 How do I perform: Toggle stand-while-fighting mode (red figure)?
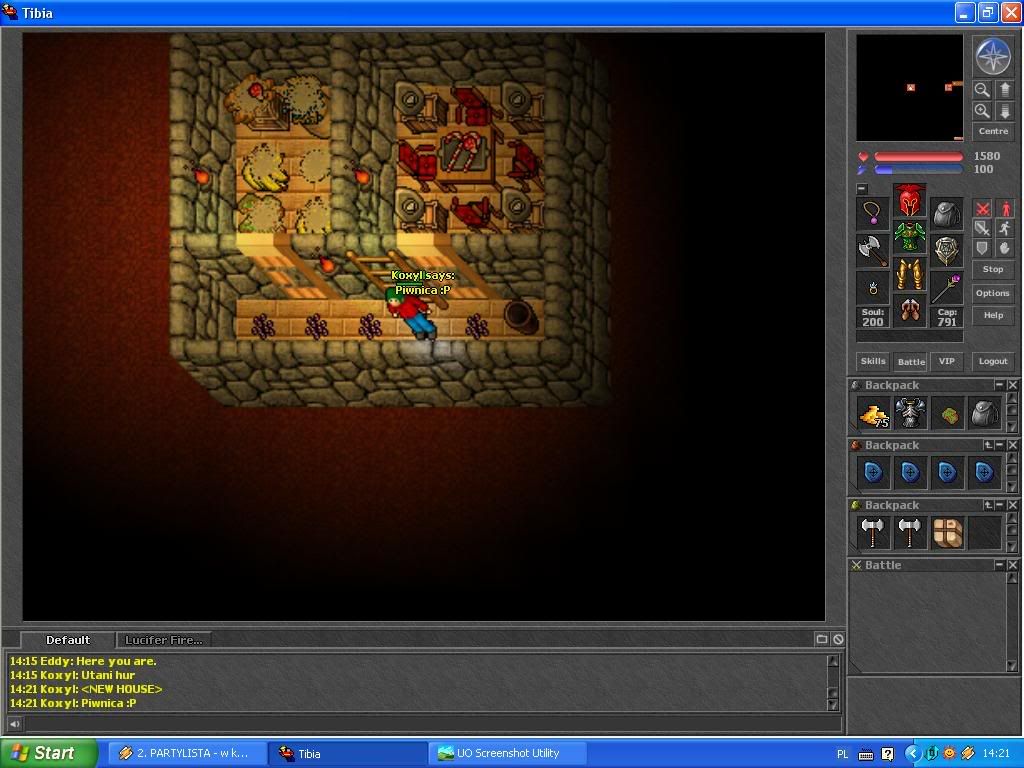(x=1005, y=208)
